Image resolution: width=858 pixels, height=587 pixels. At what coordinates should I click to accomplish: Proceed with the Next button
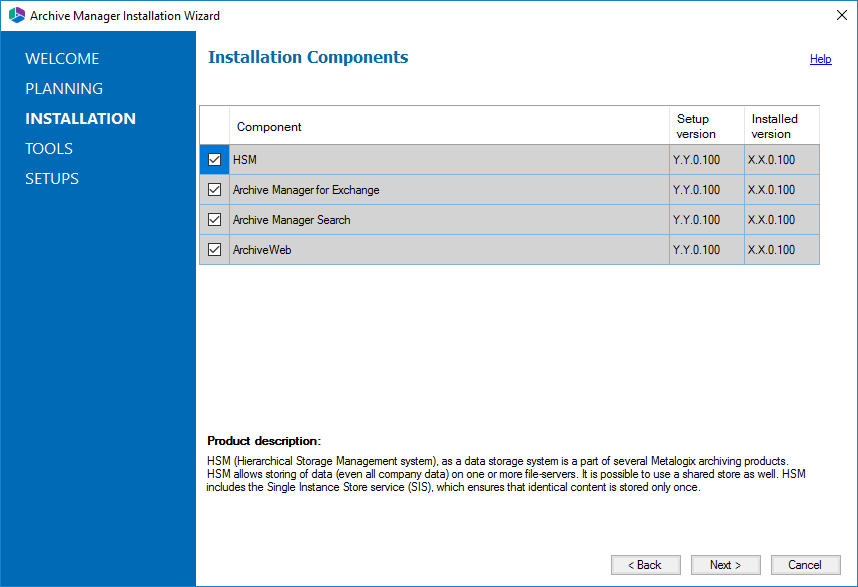725,565
